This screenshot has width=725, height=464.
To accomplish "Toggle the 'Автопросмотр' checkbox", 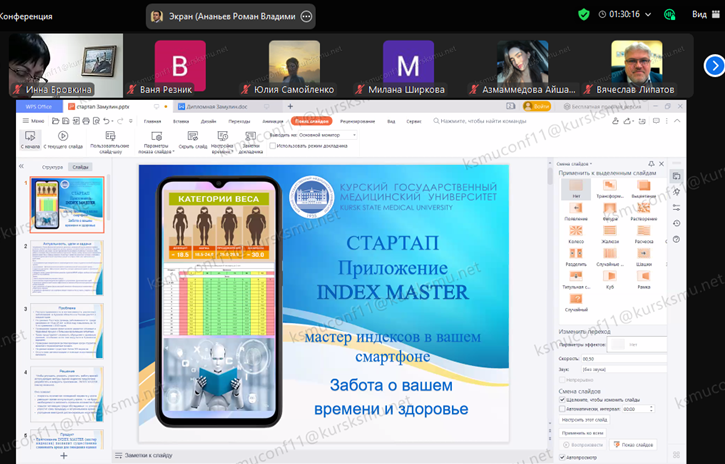I will click(562, 458).
